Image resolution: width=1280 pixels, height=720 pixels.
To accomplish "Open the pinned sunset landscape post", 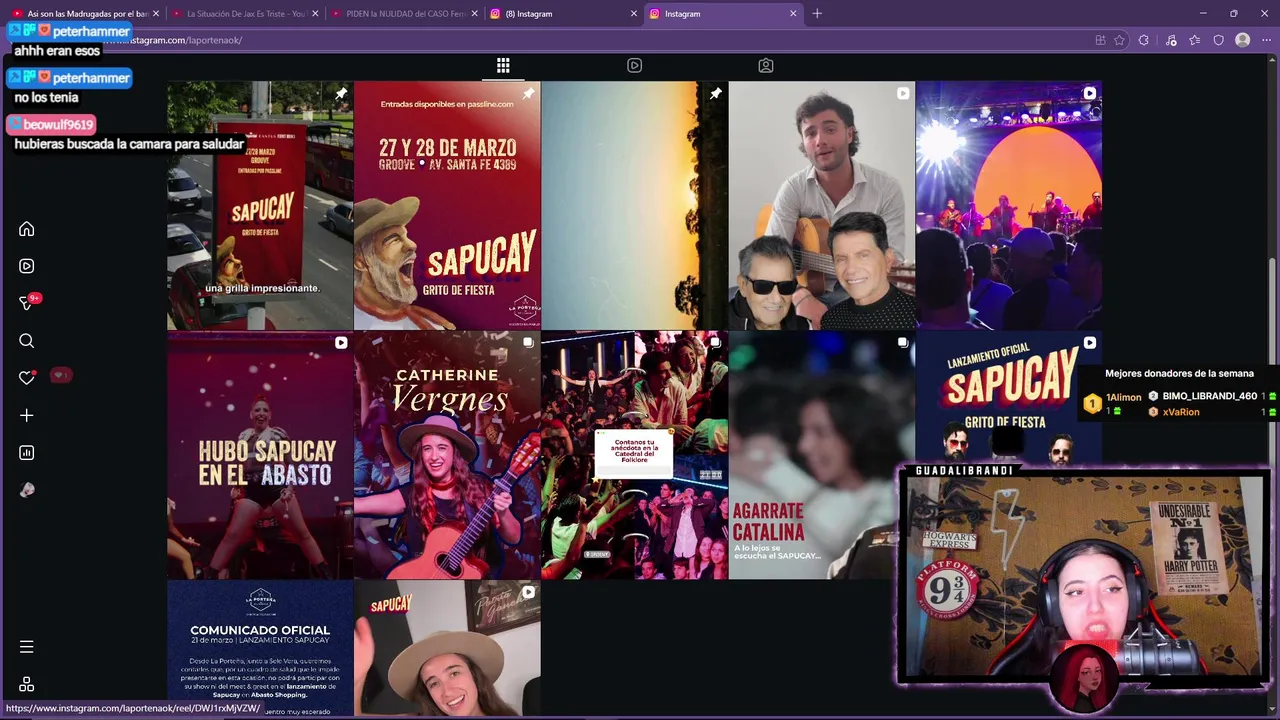I will 634,205.
